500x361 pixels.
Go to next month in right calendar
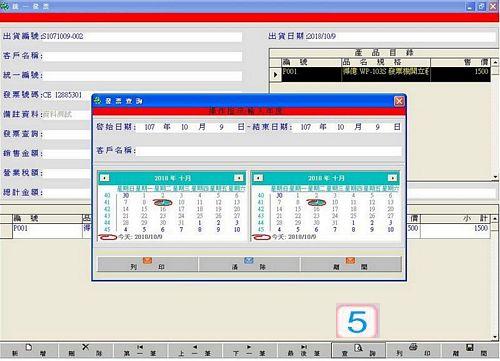click(x=393, y=178)
